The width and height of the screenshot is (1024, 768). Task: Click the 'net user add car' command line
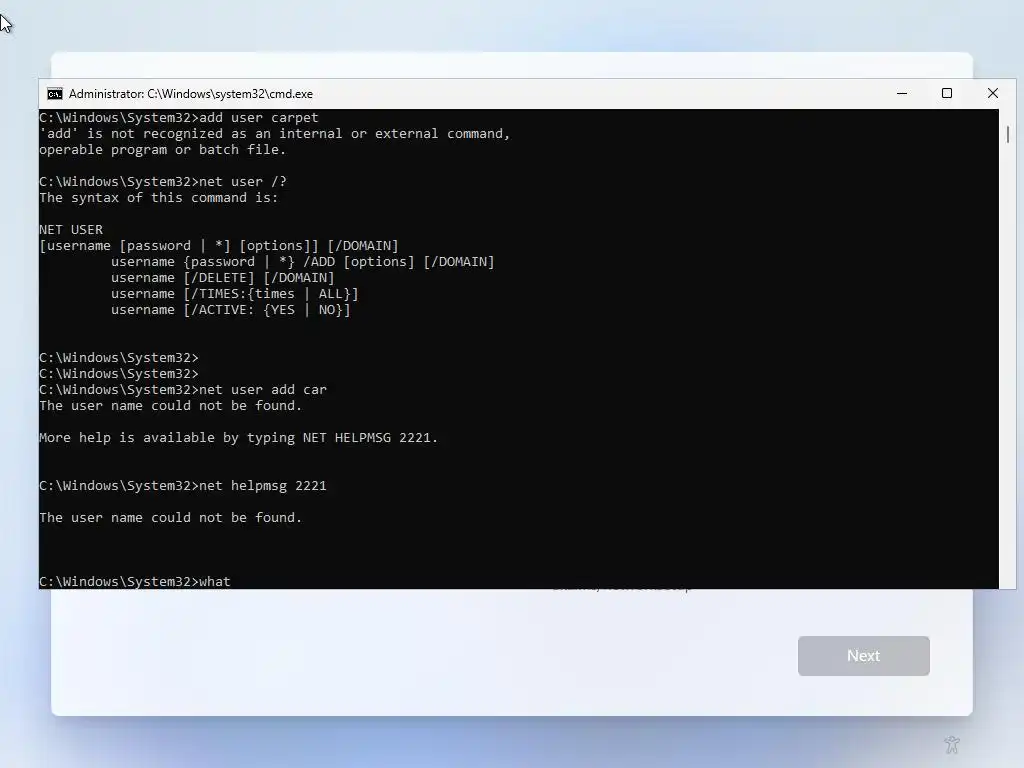pos(183,390)
